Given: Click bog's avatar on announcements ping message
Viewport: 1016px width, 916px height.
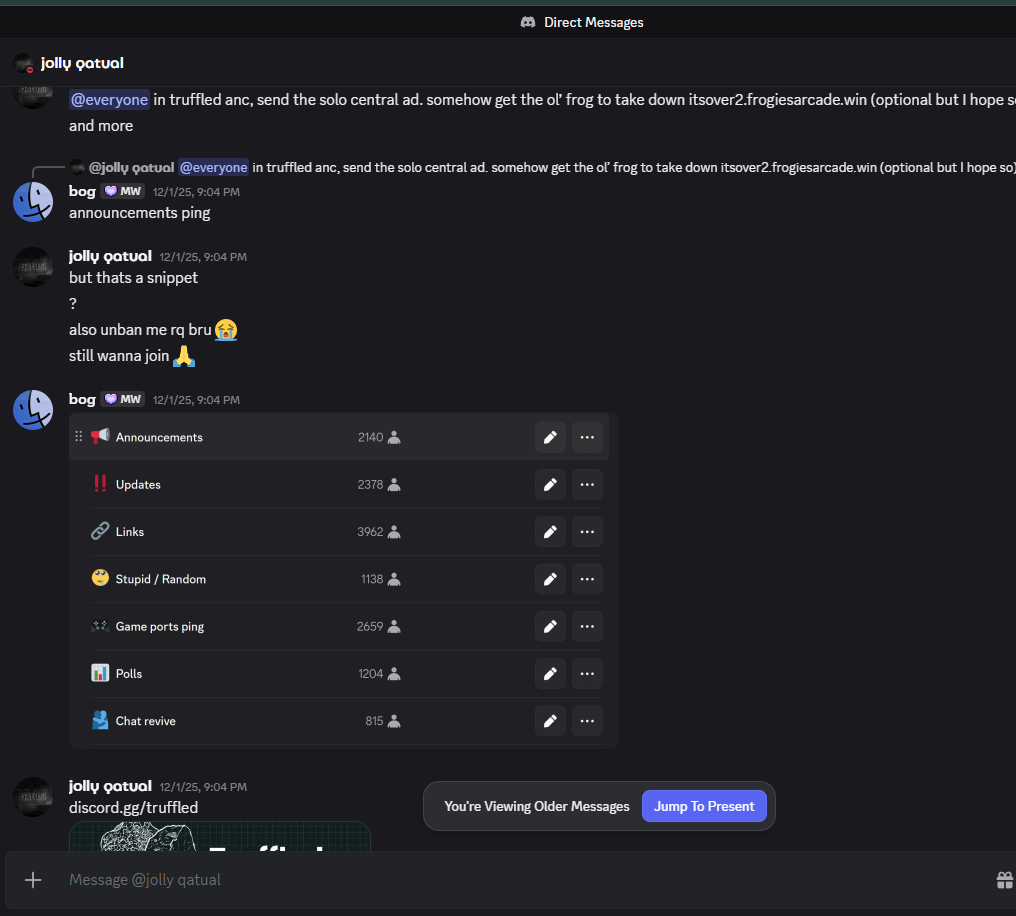Looking at the screenshot, I should coord(33,202).
